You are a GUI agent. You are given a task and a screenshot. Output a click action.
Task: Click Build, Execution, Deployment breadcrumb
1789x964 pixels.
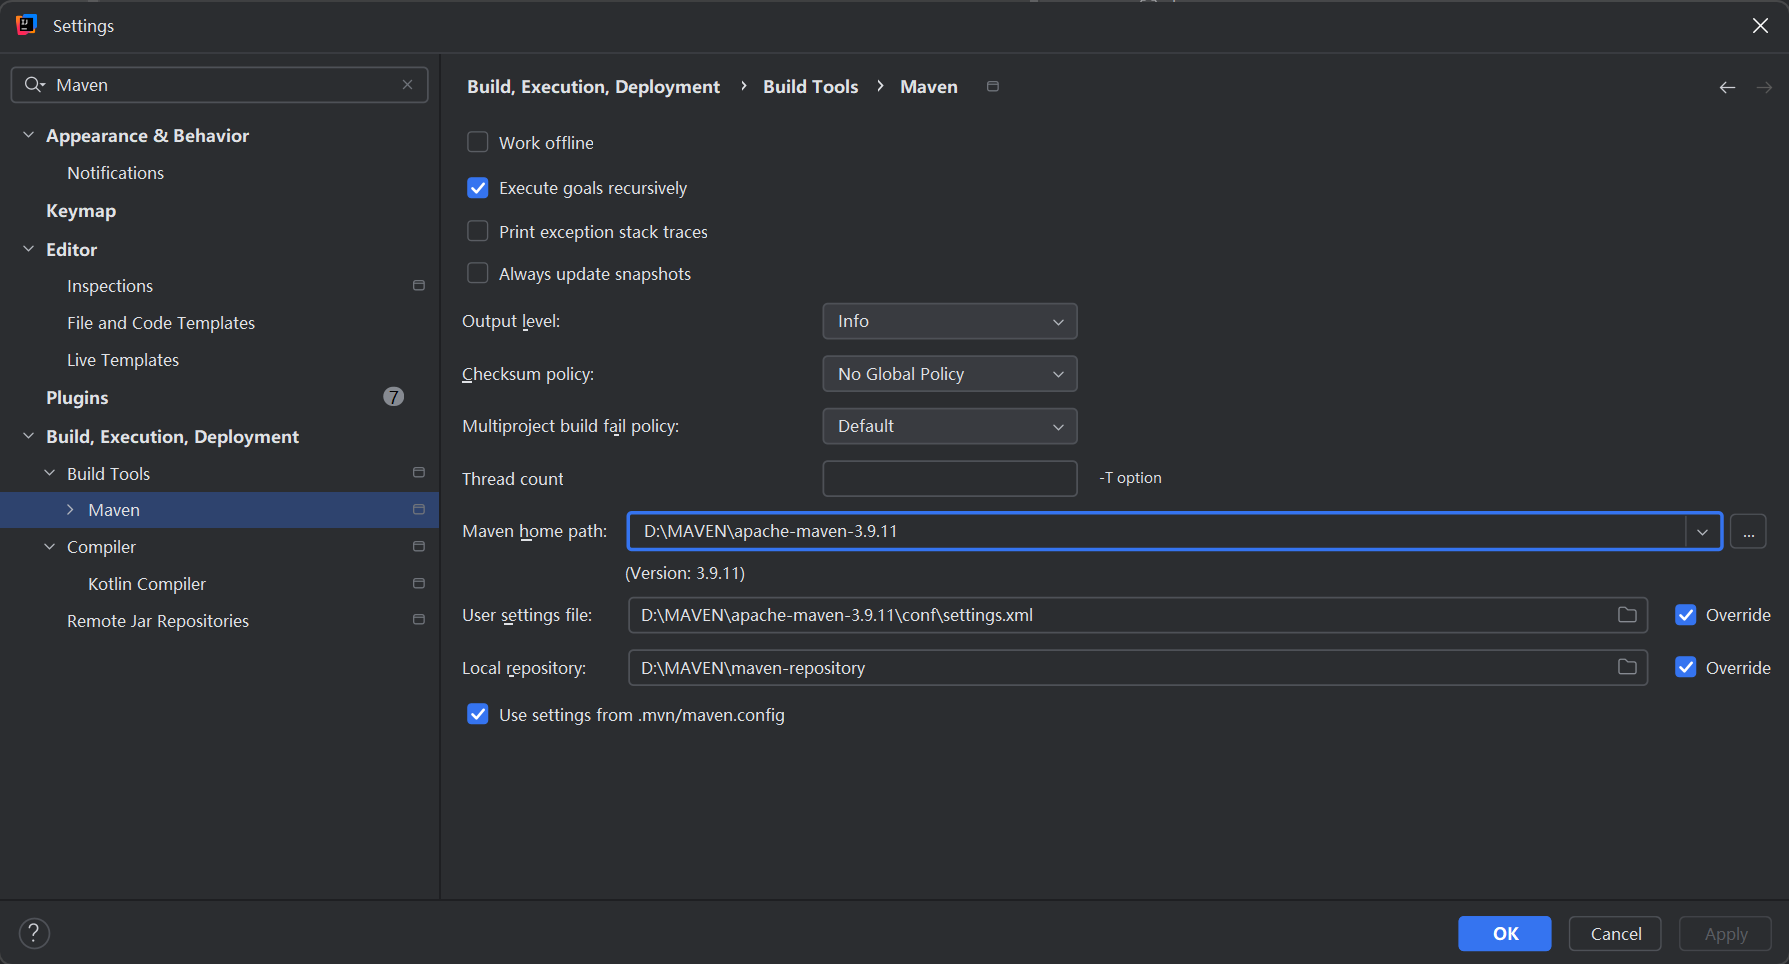593,87
